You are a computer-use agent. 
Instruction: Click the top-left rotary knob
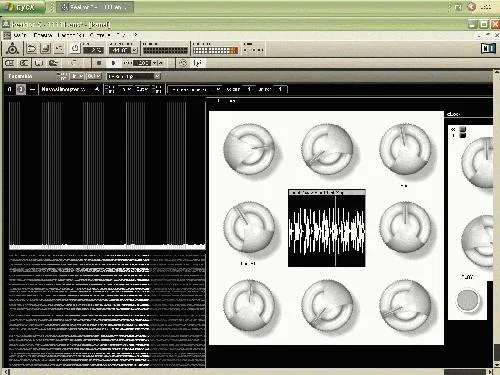[249, 149]
